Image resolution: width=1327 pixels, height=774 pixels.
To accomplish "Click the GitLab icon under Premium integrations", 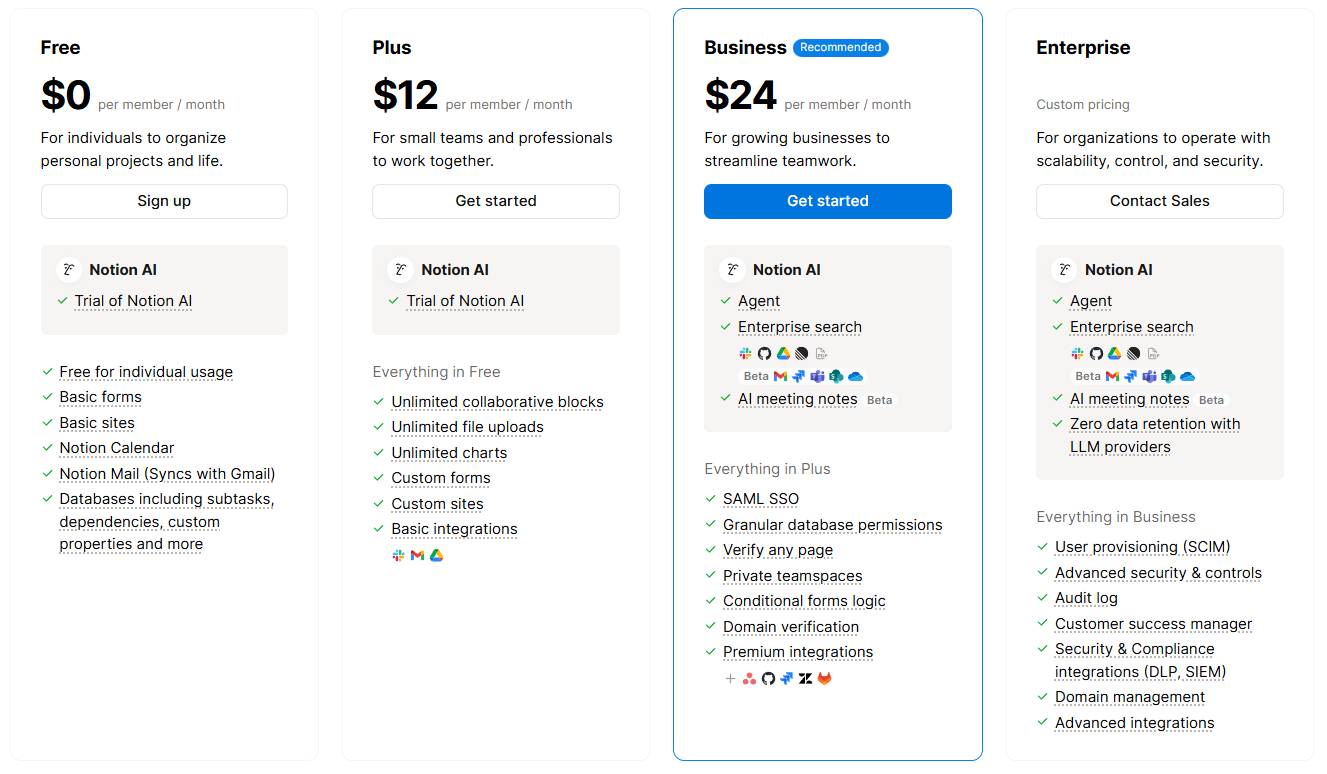I will pyautogui.click(x=824, y=678).
